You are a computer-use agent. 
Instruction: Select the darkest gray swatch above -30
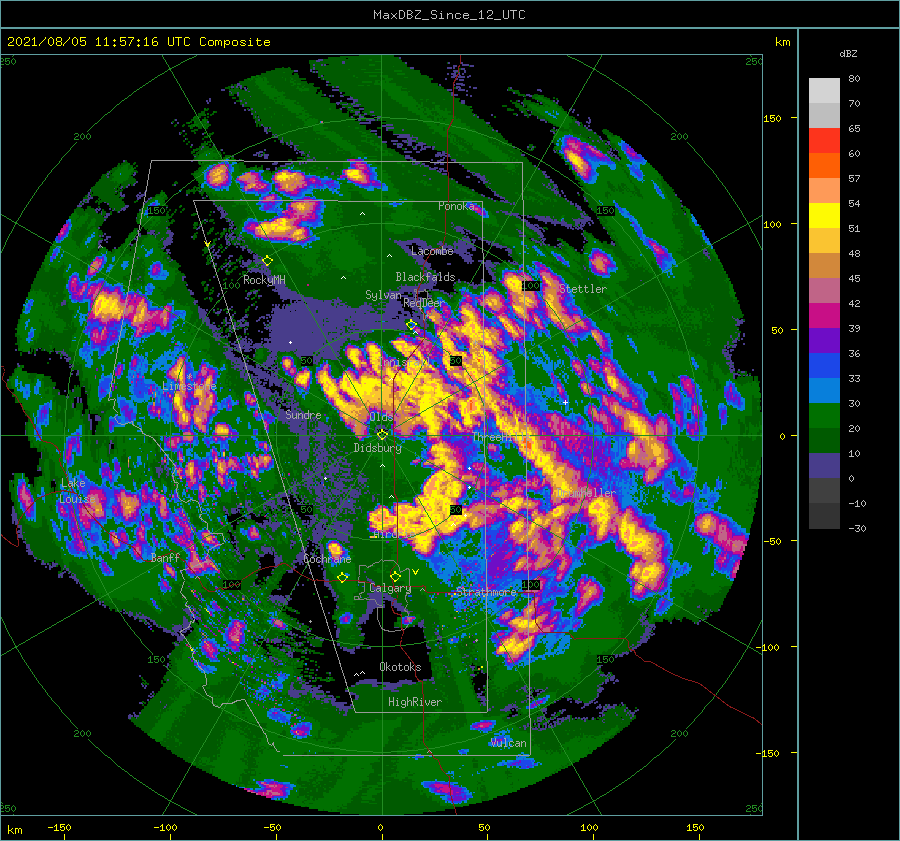[824, 516]
